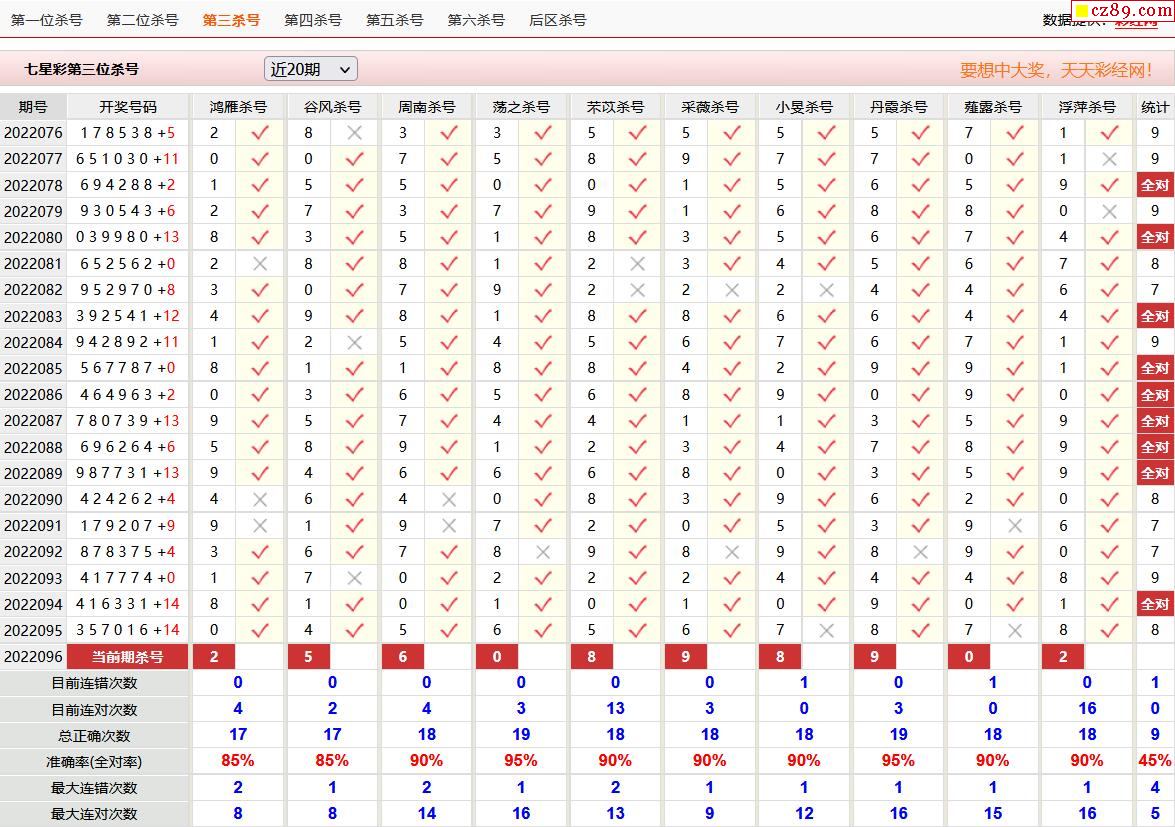Click the 浮萍杀号 column header
This screenshot has height=827, width=1175.
point(1087,107)
